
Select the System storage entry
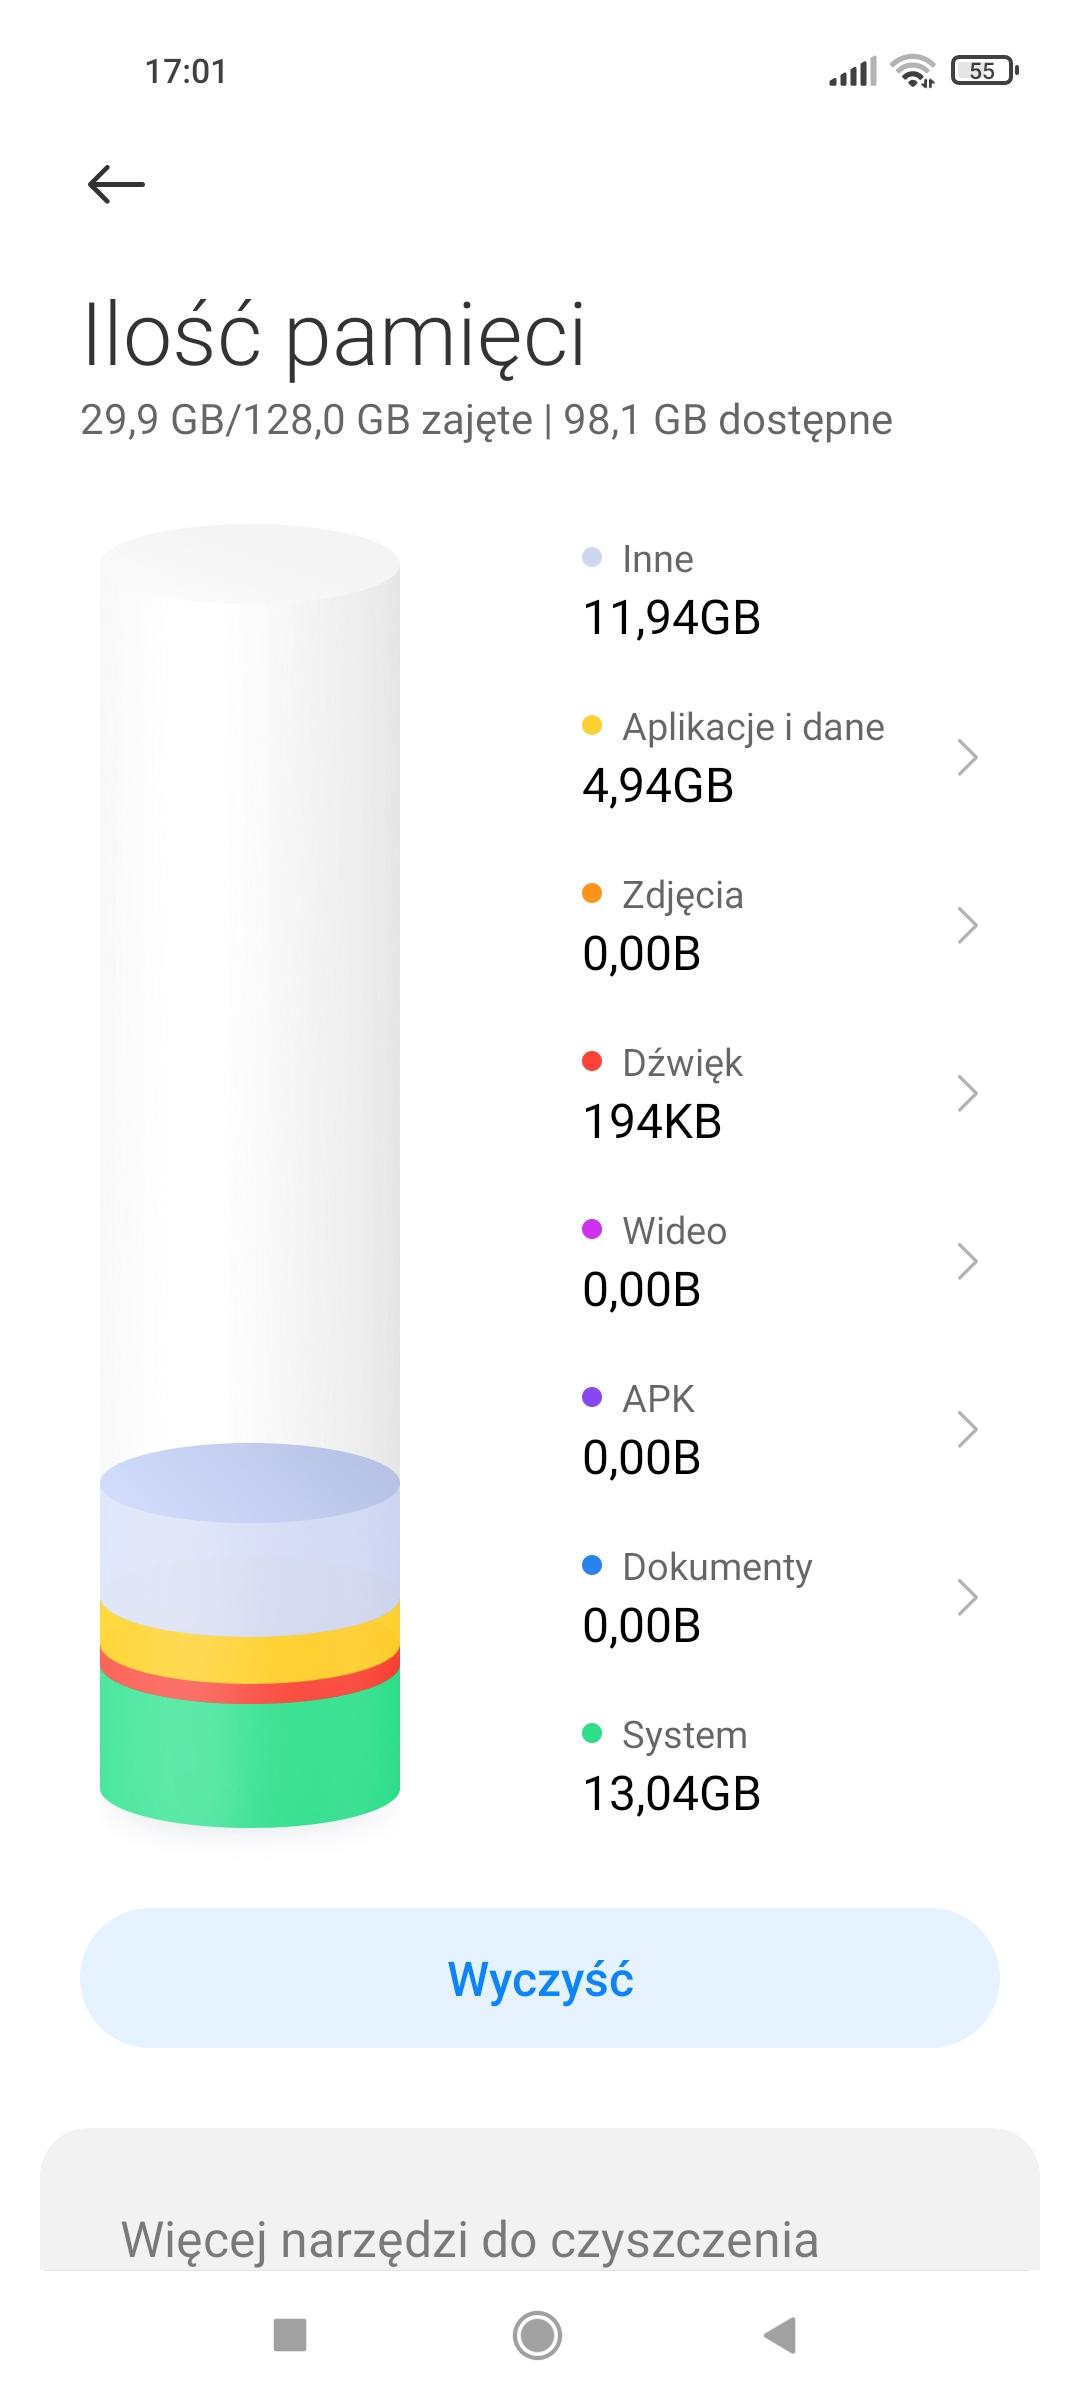672,1766
